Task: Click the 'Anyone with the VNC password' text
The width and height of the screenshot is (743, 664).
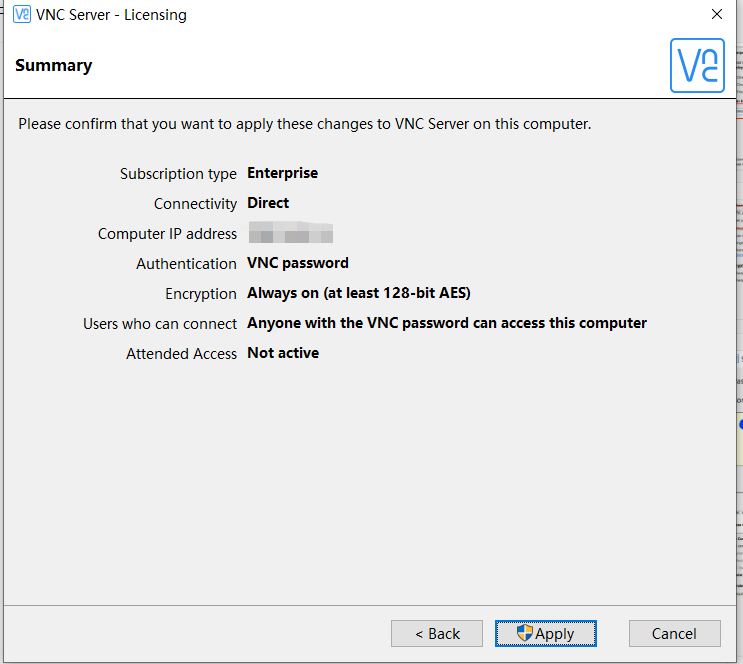Action: coord(446,323)
